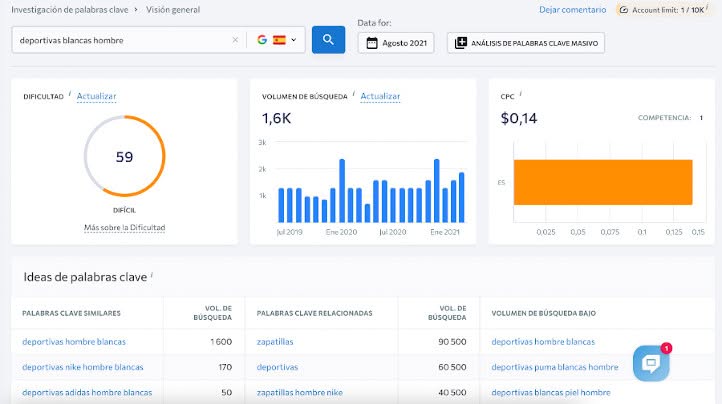
Task: Click the Difícil rating label
Action: [x=124, y=210]
